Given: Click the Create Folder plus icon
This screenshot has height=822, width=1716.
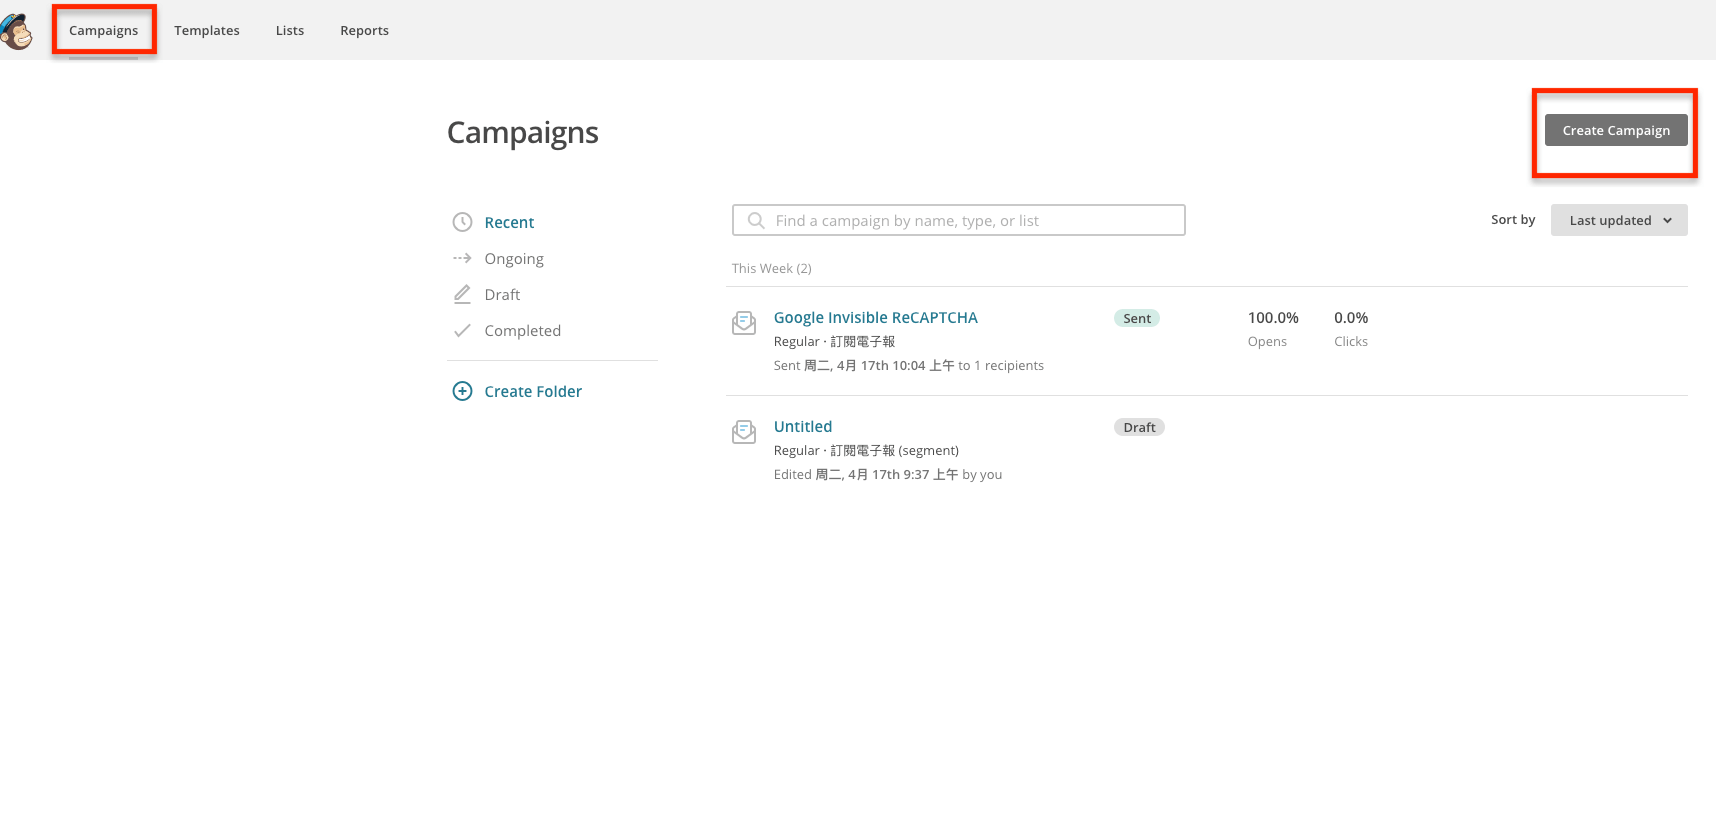Looking at the screenshot, I should (x=462, y=391).
